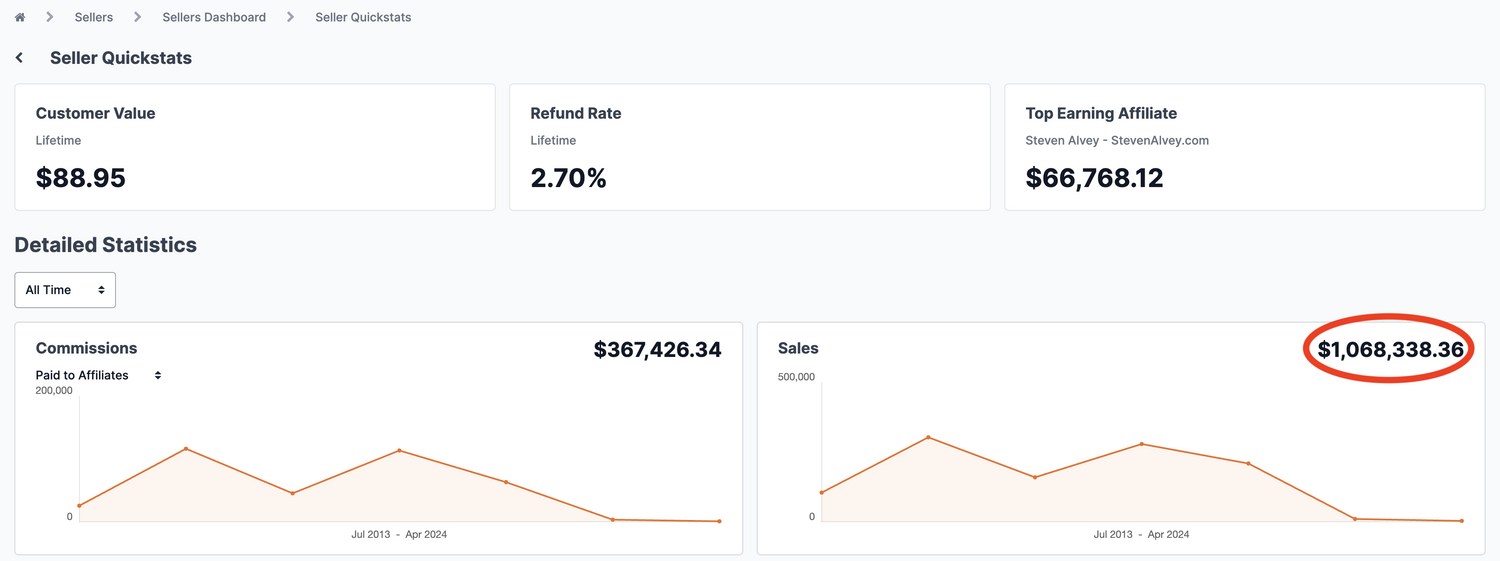The height and width of the screenshot is (561, 1500).
Task: Select the 2.70% Refund Rate value
Action: [x=568, y=178]
